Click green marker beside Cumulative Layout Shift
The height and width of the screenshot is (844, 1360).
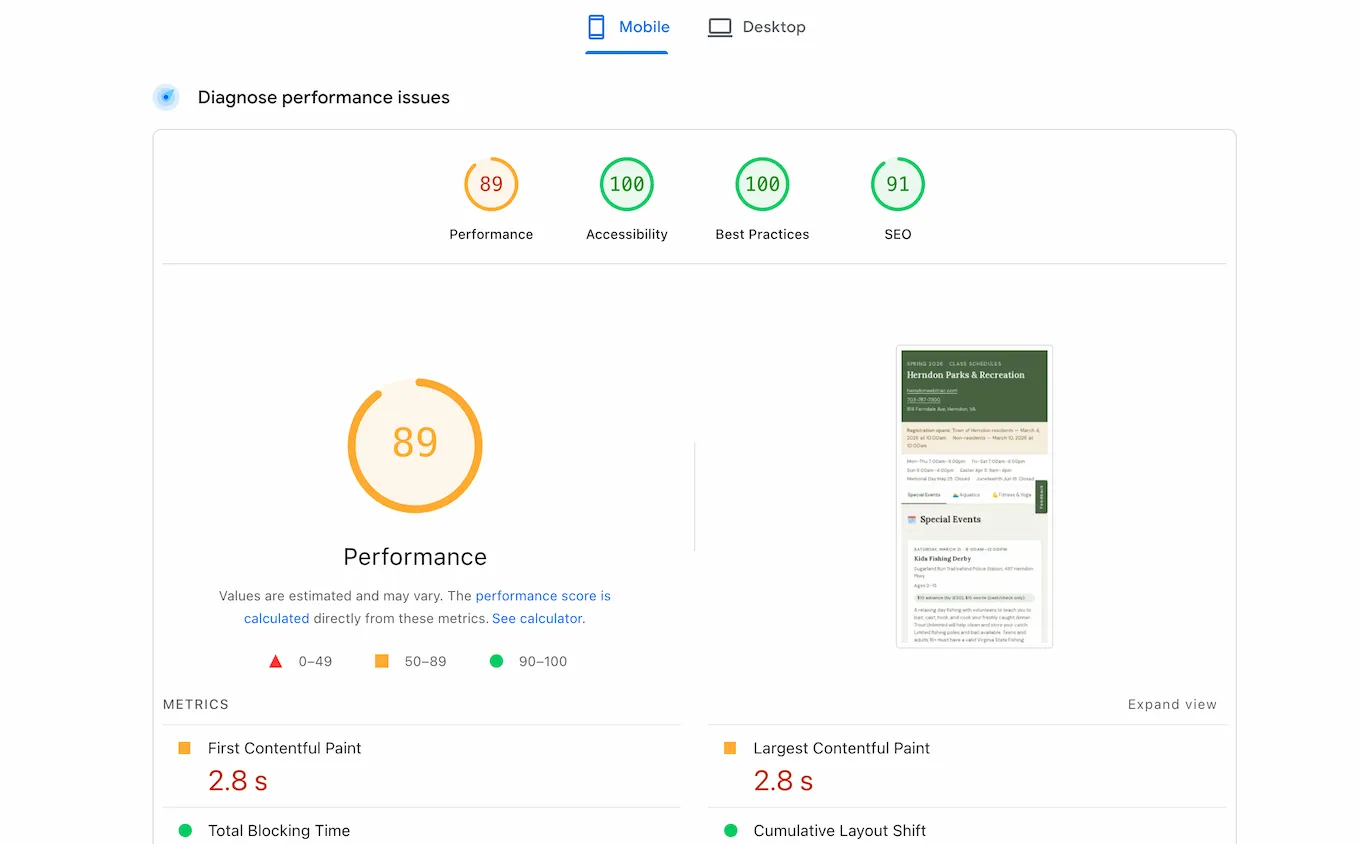pyautogui.click(x=730, y=830)
